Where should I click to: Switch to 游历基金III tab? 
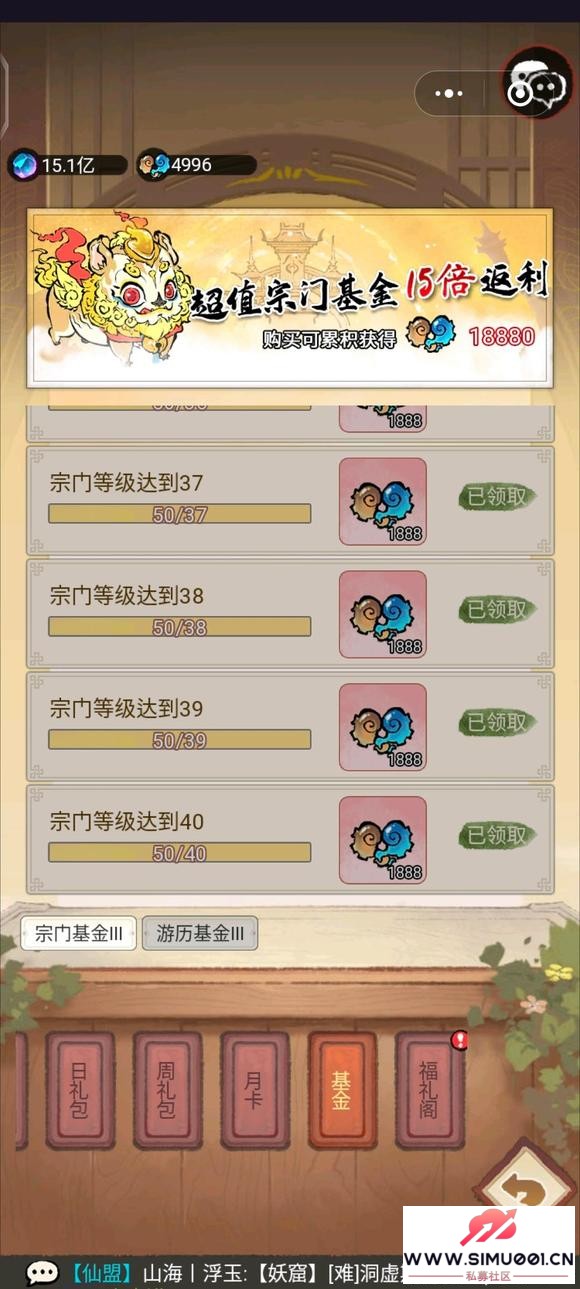pos(200,933)
